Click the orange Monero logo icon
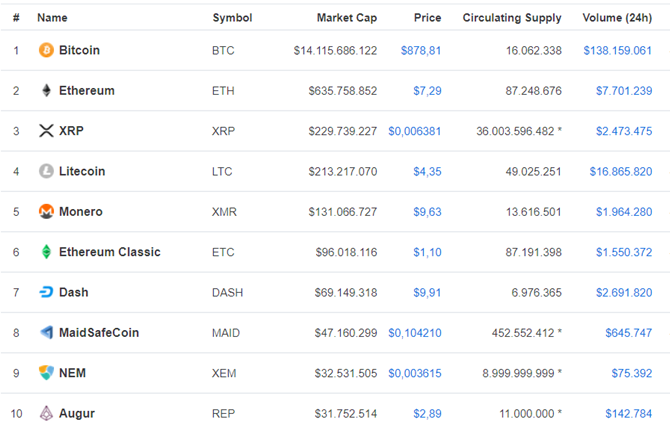Image resolution: width=670 pixels, height=432 pixels. pyautogui.click(x=46, y=212)
